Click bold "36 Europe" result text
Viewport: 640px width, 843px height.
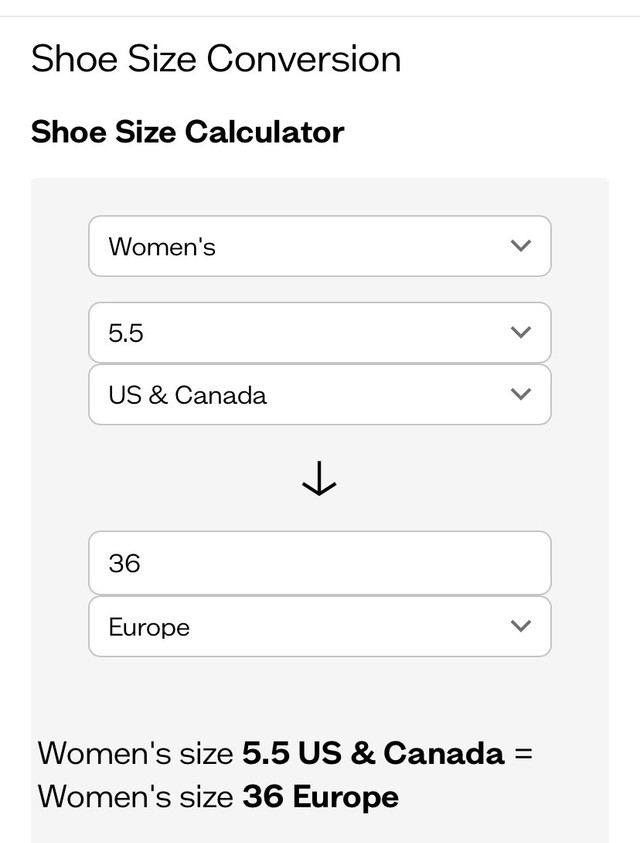tap(320, 797)
